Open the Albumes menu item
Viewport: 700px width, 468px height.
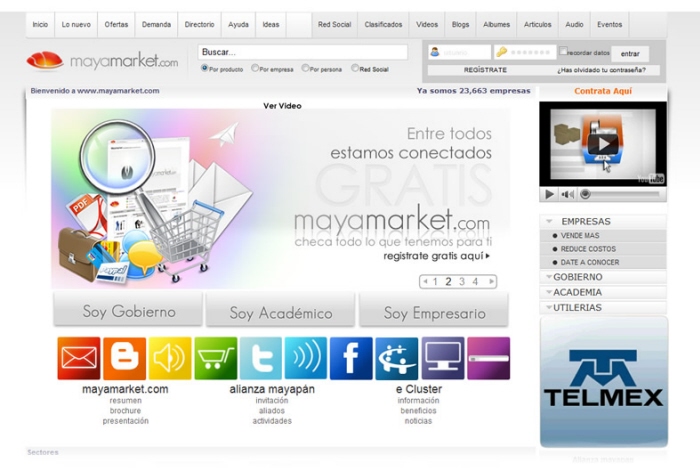(x=496, y=25)
